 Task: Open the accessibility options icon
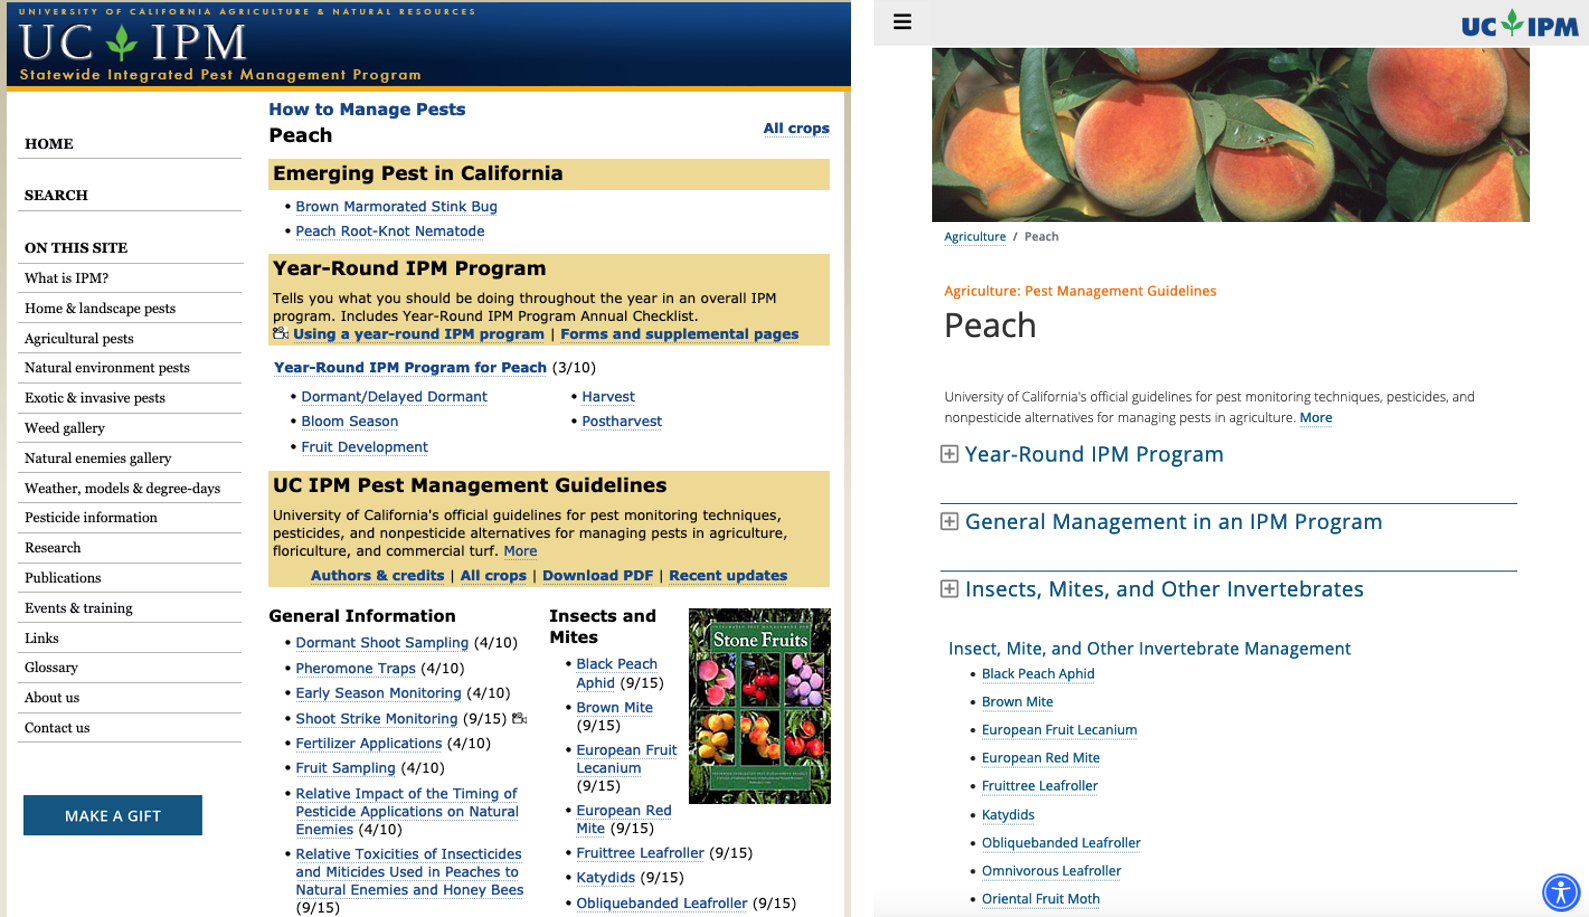click(x=1560, y=891)
